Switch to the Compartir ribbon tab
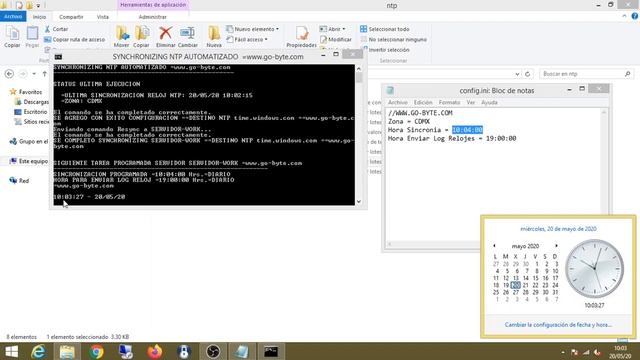Viewport: 640px width, 360px height. point(71,17)
